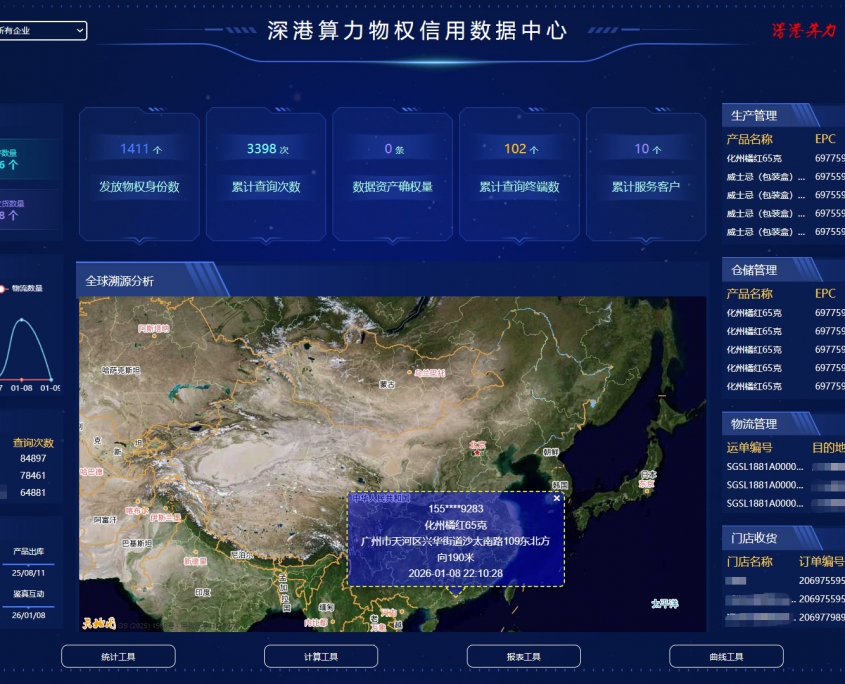
Task: Switch to the 生产管理 panel header
Action: [x=754, y=115]
